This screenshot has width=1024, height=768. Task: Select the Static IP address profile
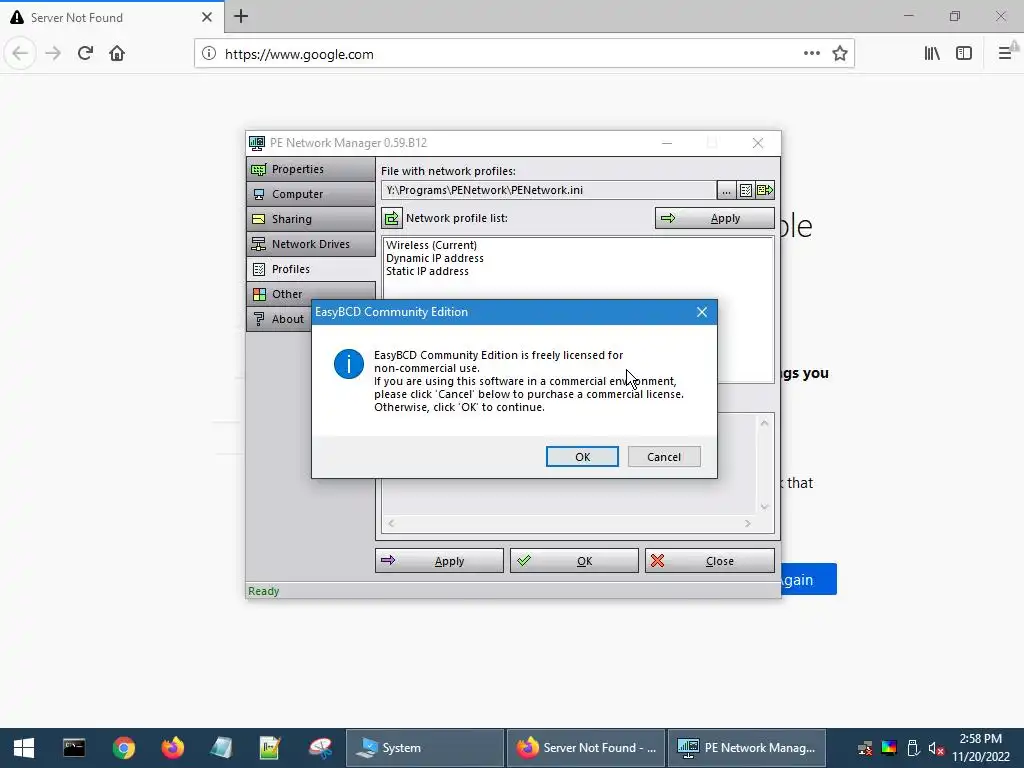[x=427, y=271]
